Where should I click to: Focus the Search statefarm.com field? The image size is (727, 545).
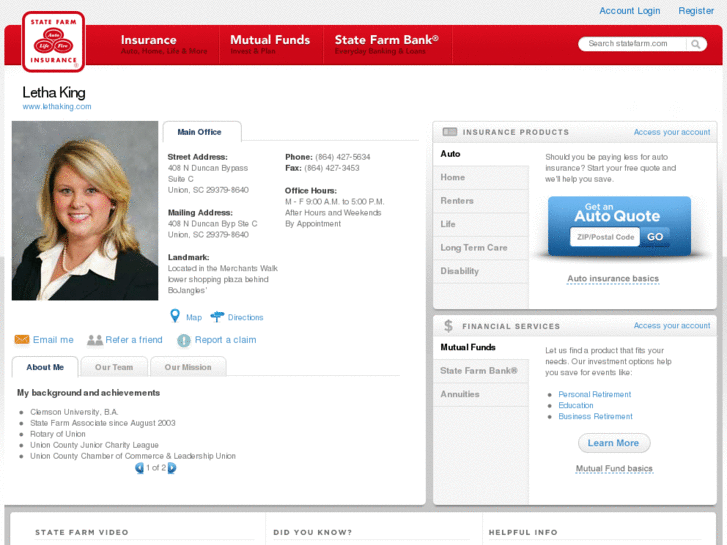[632, 44]
